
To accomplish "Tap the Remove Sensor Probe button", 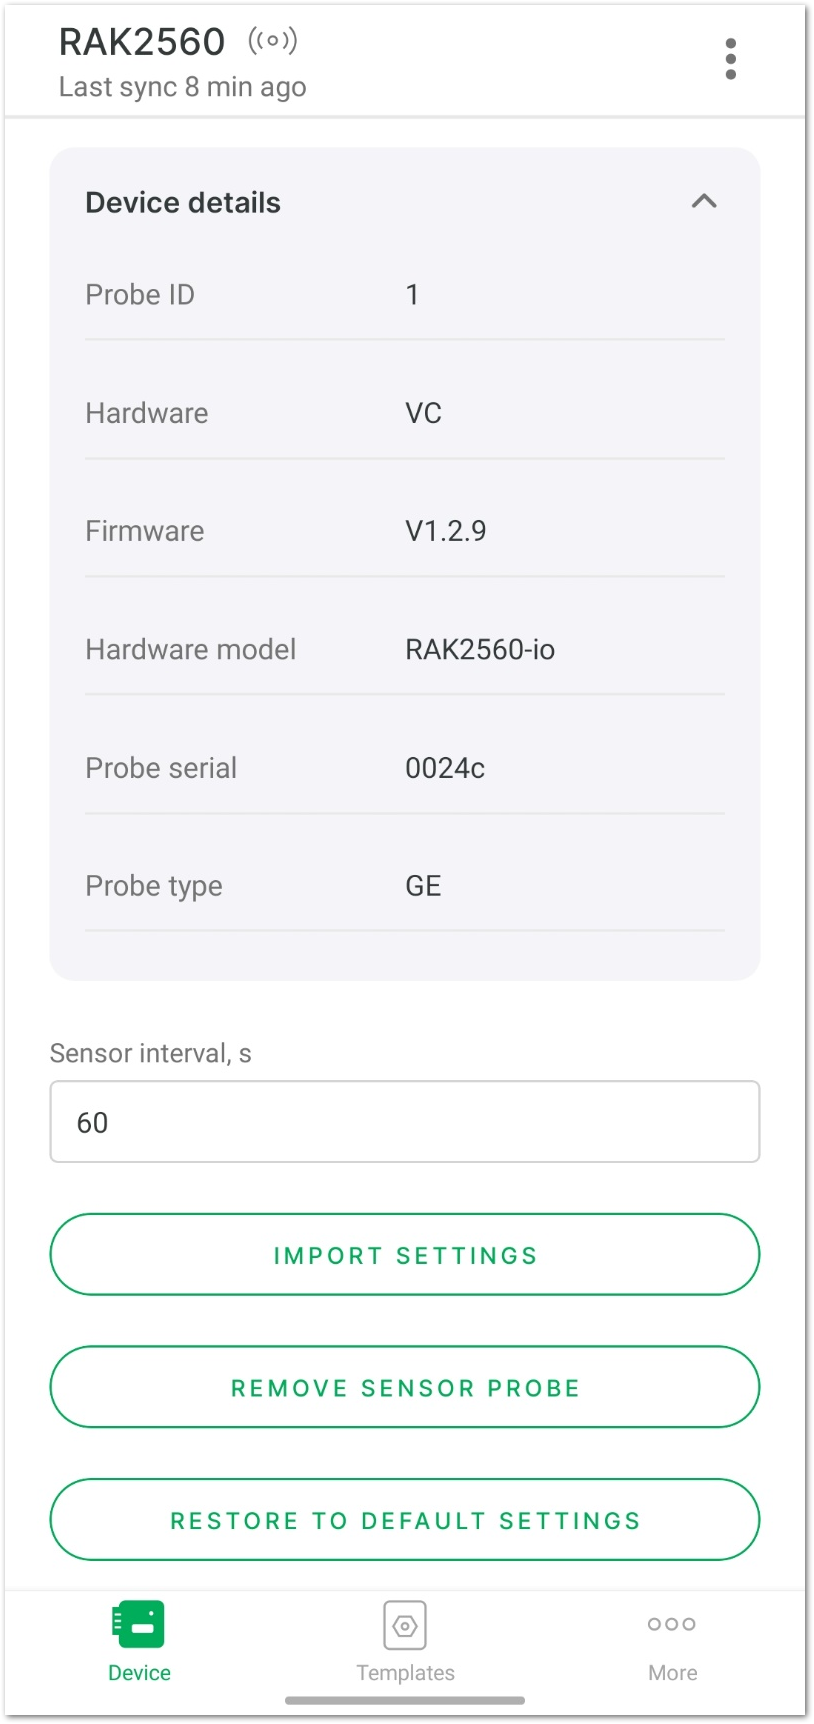I will coord(405,1387).
